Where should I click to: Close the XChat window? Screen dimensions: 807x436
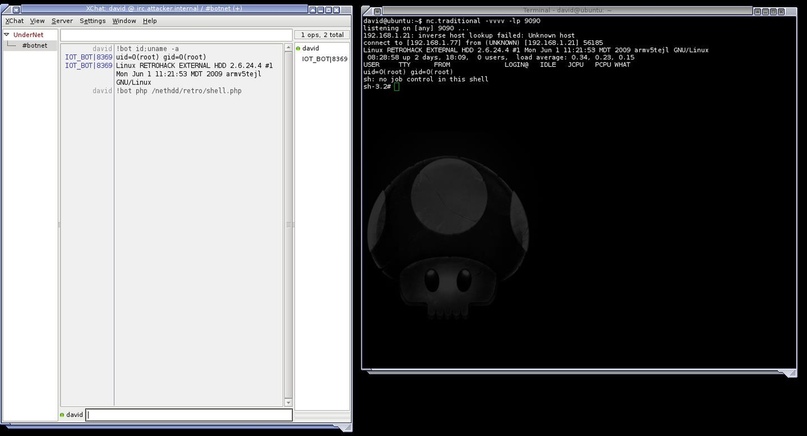pos(337,9)
